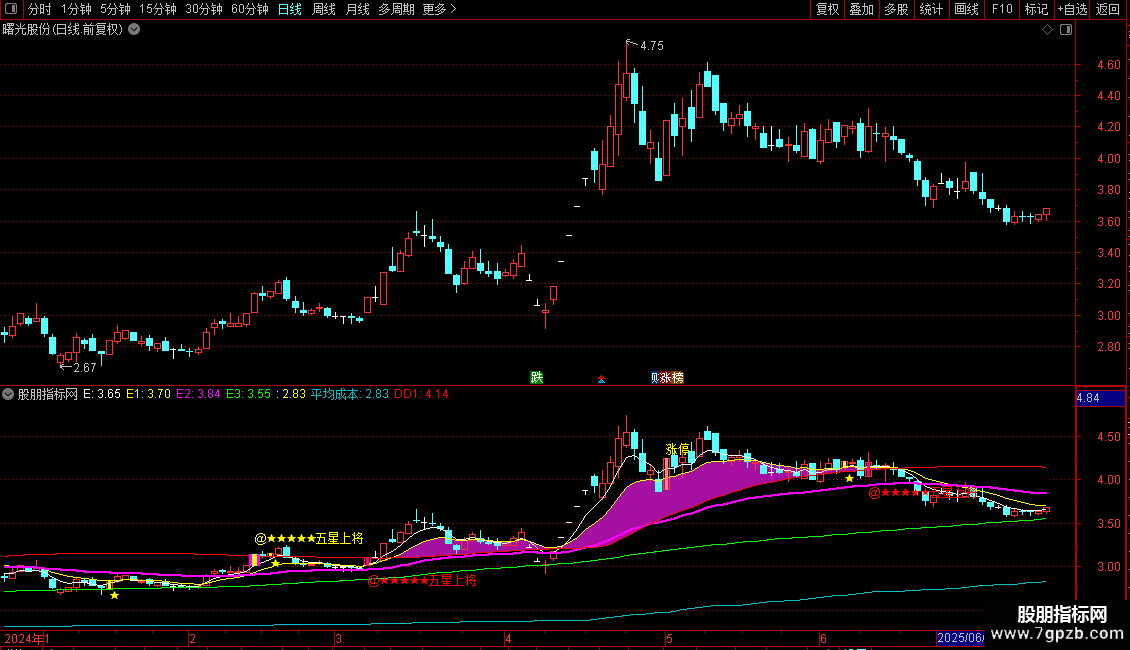Click the 统计 statistics button
The height and width of the screenshot is (650, 1130).
coord(931,9)
